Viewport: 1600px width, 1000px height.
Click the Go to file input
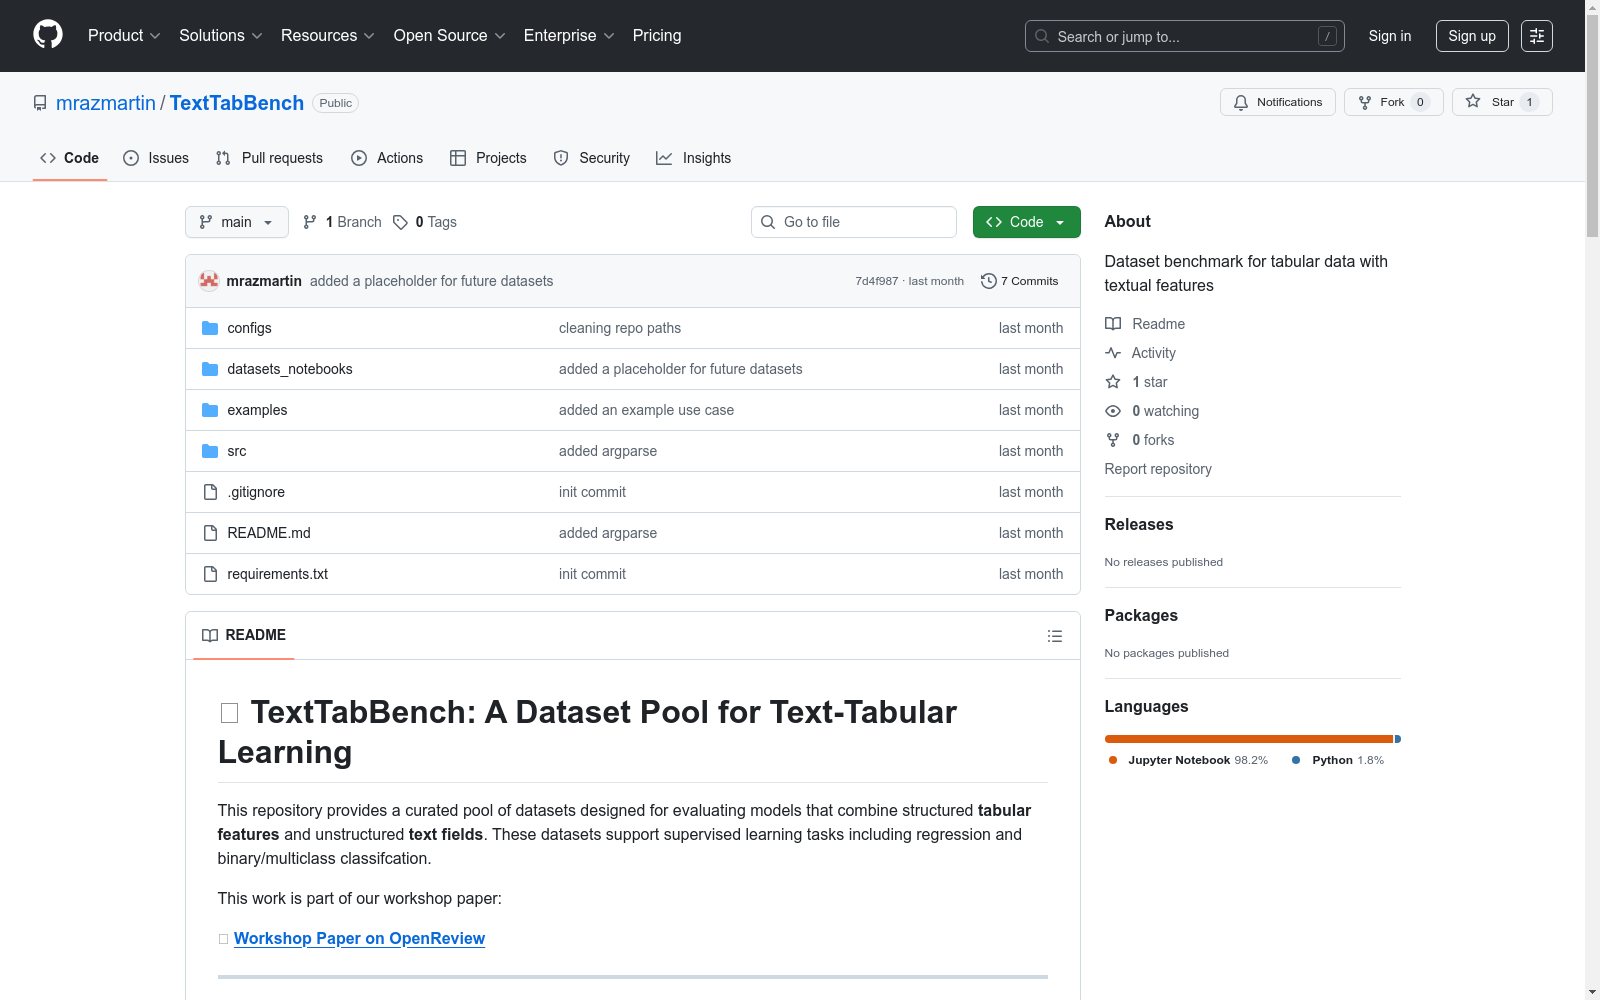854,222
